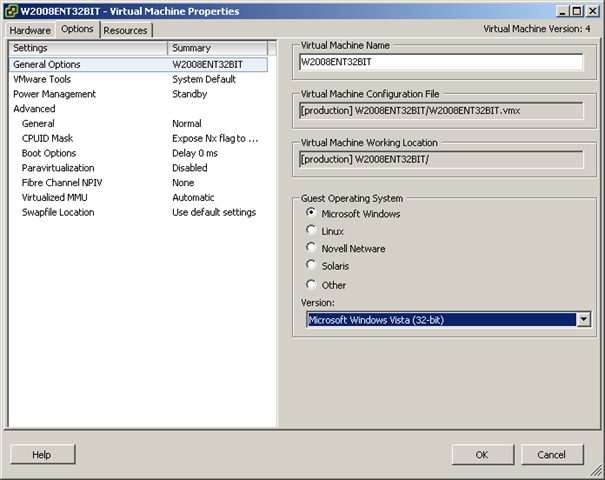
Task: Click the Virtual Machine Name field
Action: (x=441, y=62)
